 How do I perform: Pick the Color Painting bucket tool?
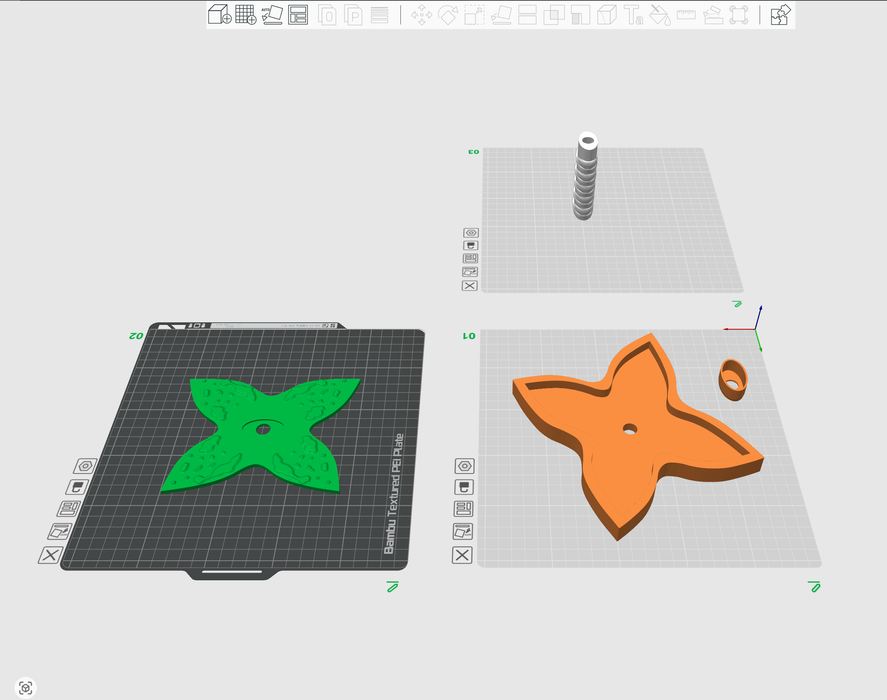(x=659, y=15)
